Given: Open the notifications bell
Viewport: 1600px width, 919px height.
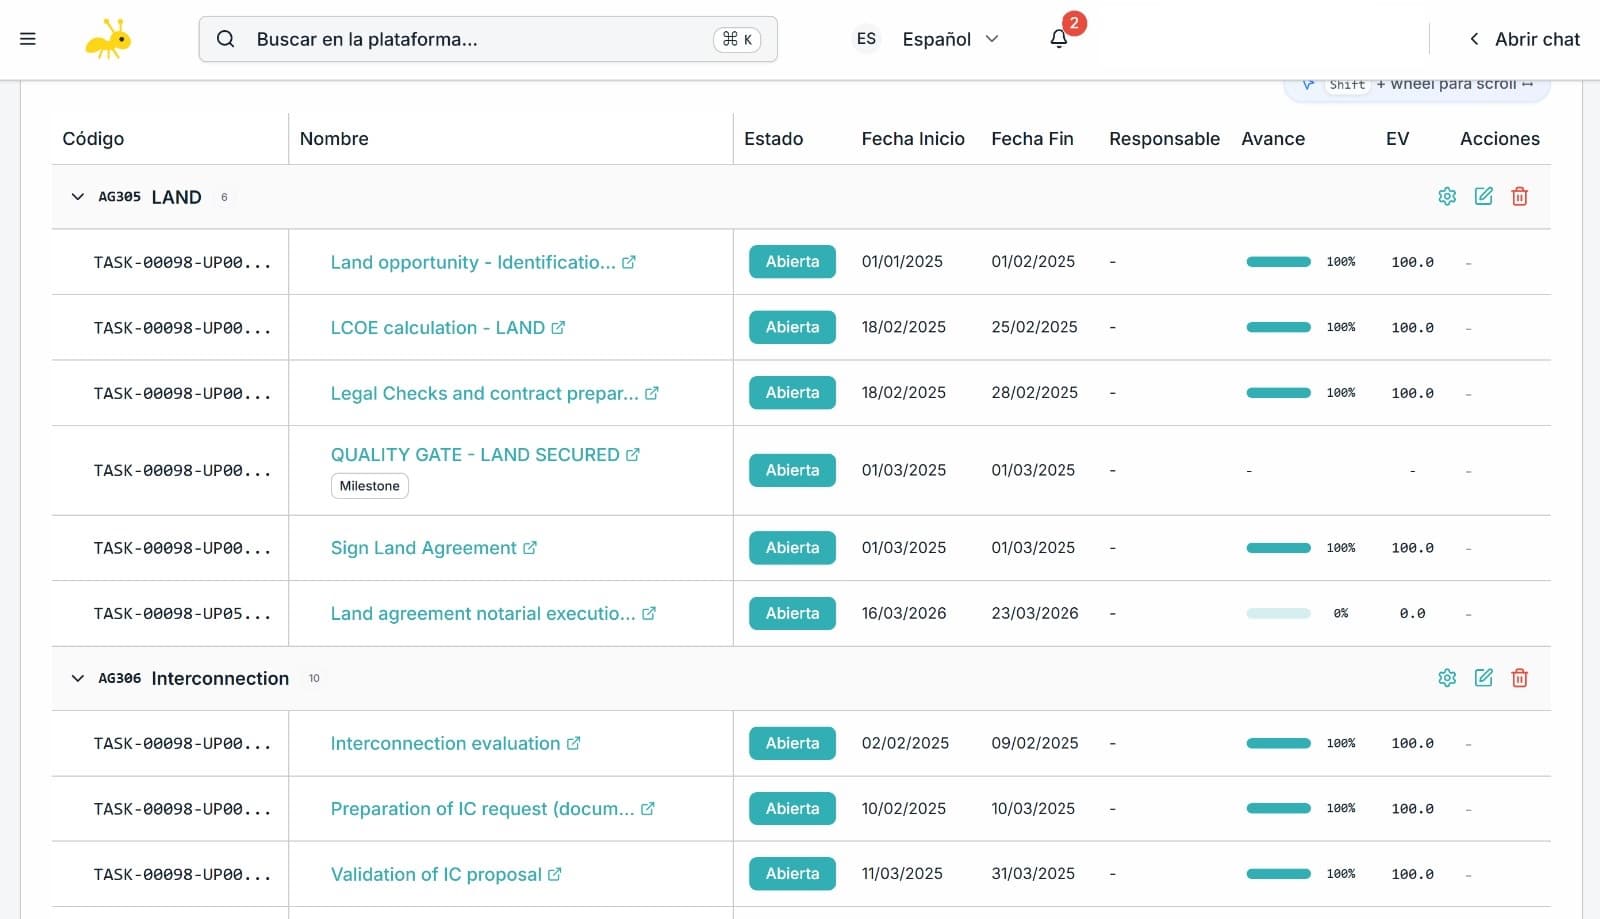Looking at the screenshot, I should [x=1059, y=39].
